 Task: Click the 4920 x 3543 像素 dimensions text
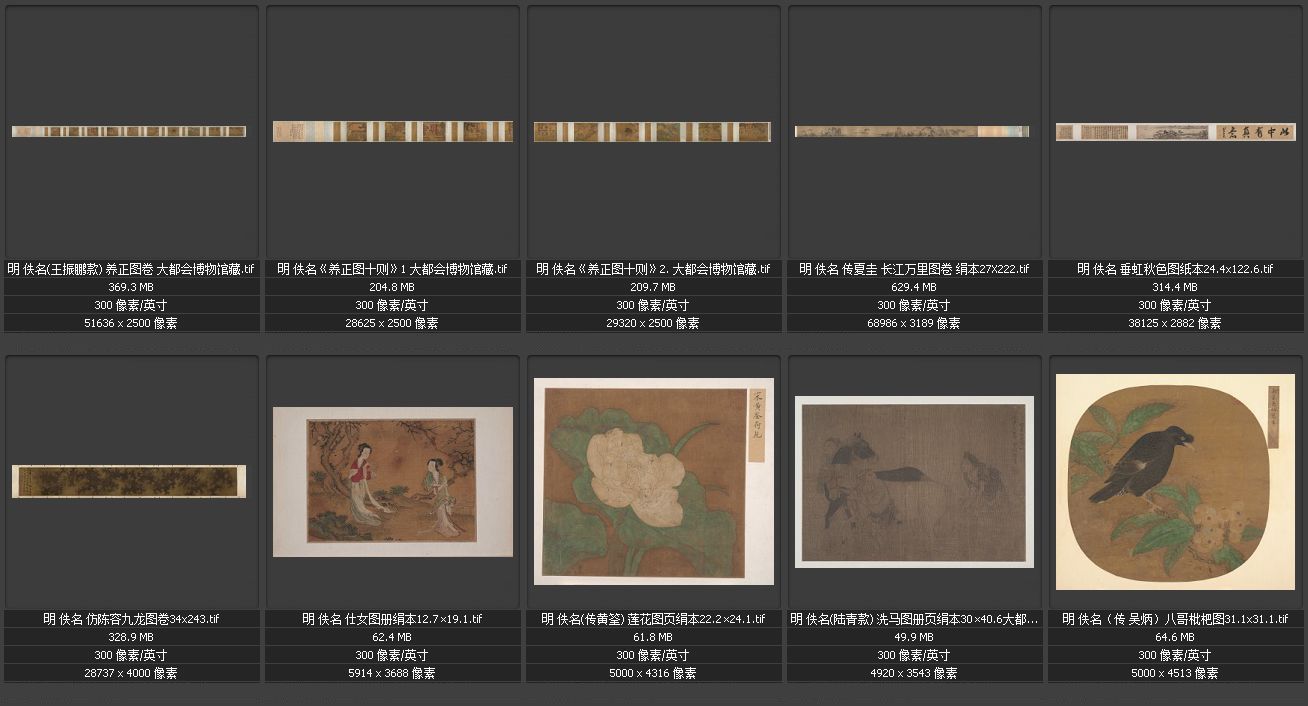click(x=914, y=673)
